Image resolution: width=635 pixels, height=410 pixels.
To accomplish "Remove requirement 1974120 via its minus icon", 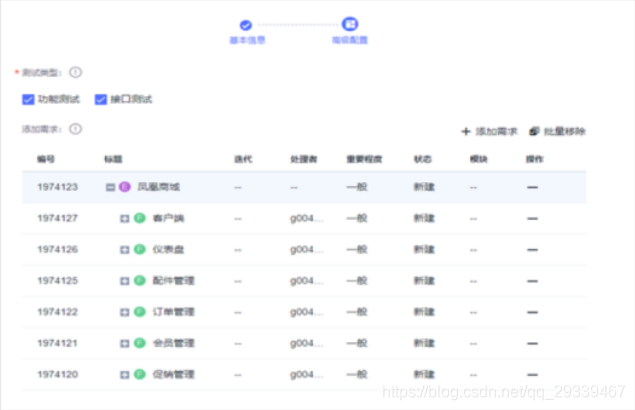I will (x=533, y=374).
